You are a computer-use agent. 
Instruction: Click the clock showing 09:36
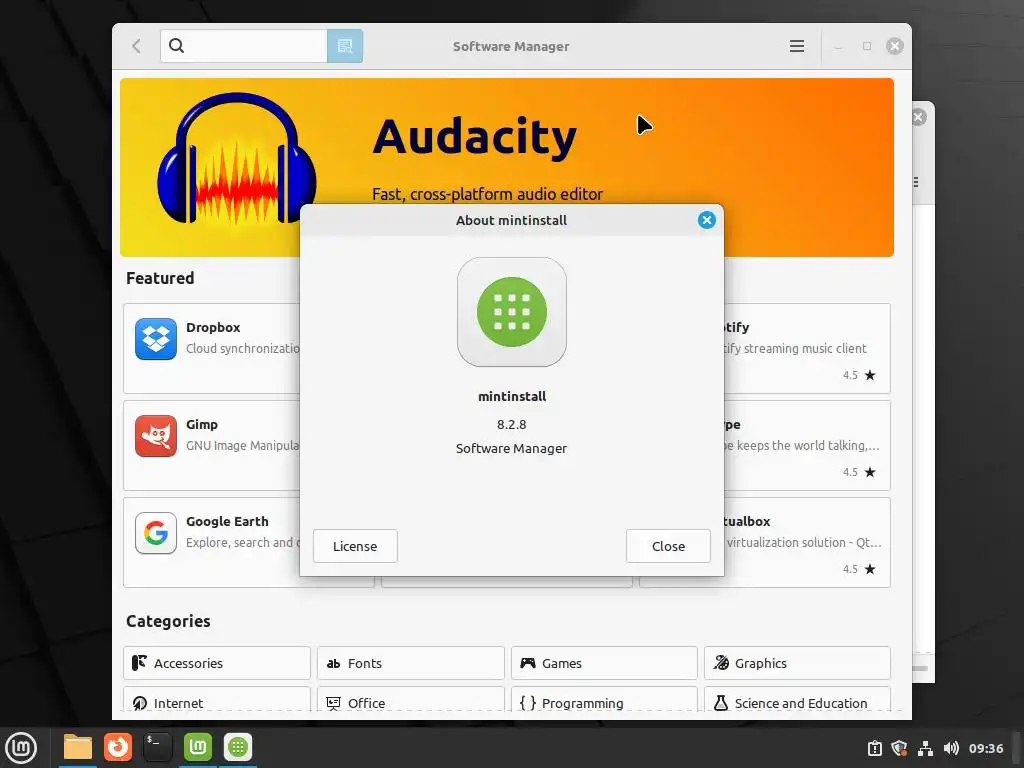pyautogui.click(x=986, y=748)
